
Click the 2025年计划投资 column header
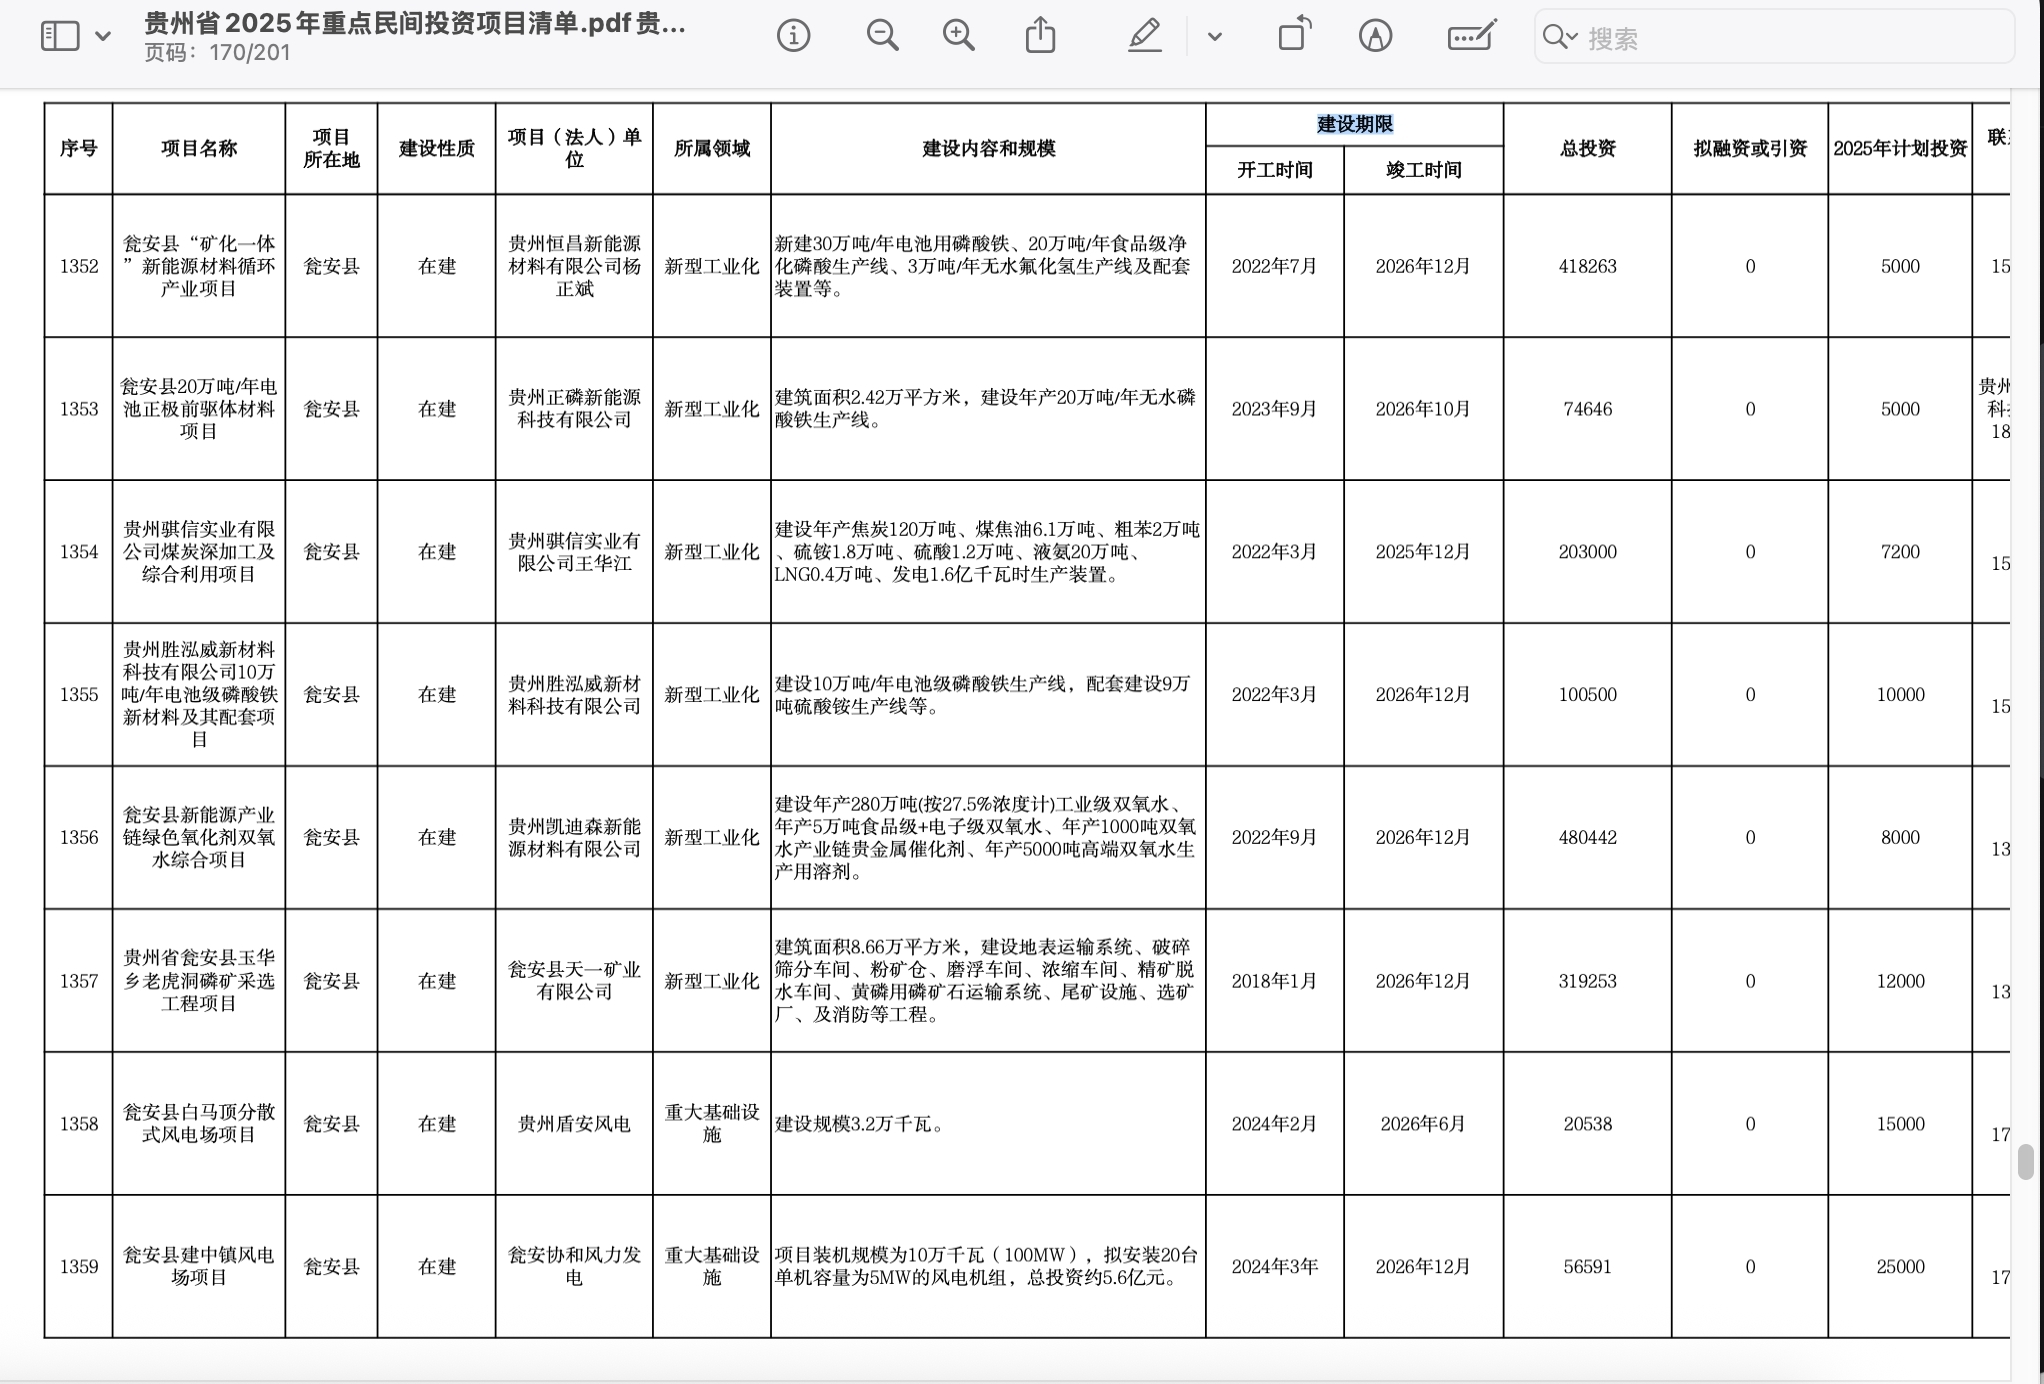click(1900, 148)
